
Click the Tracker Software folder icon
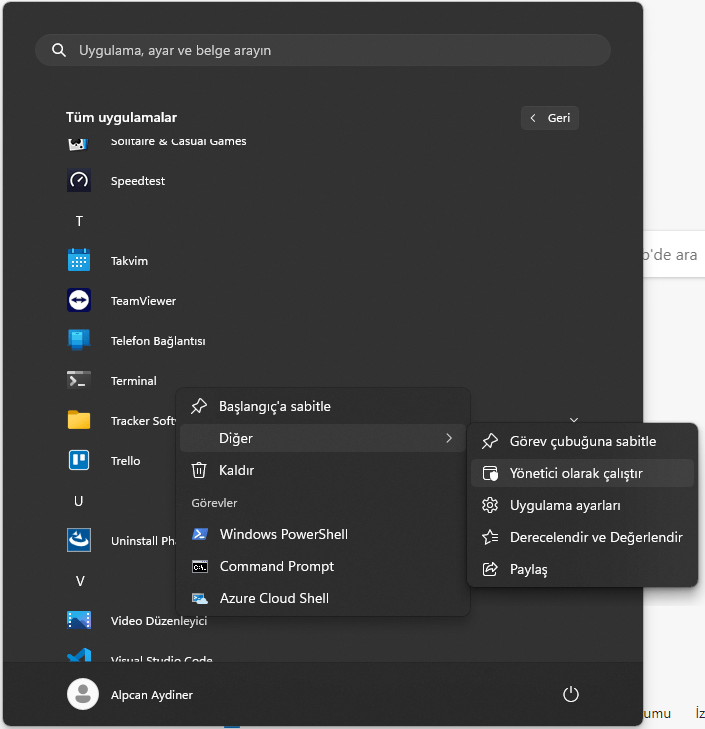pyautogui.click(x=79, y=420)
